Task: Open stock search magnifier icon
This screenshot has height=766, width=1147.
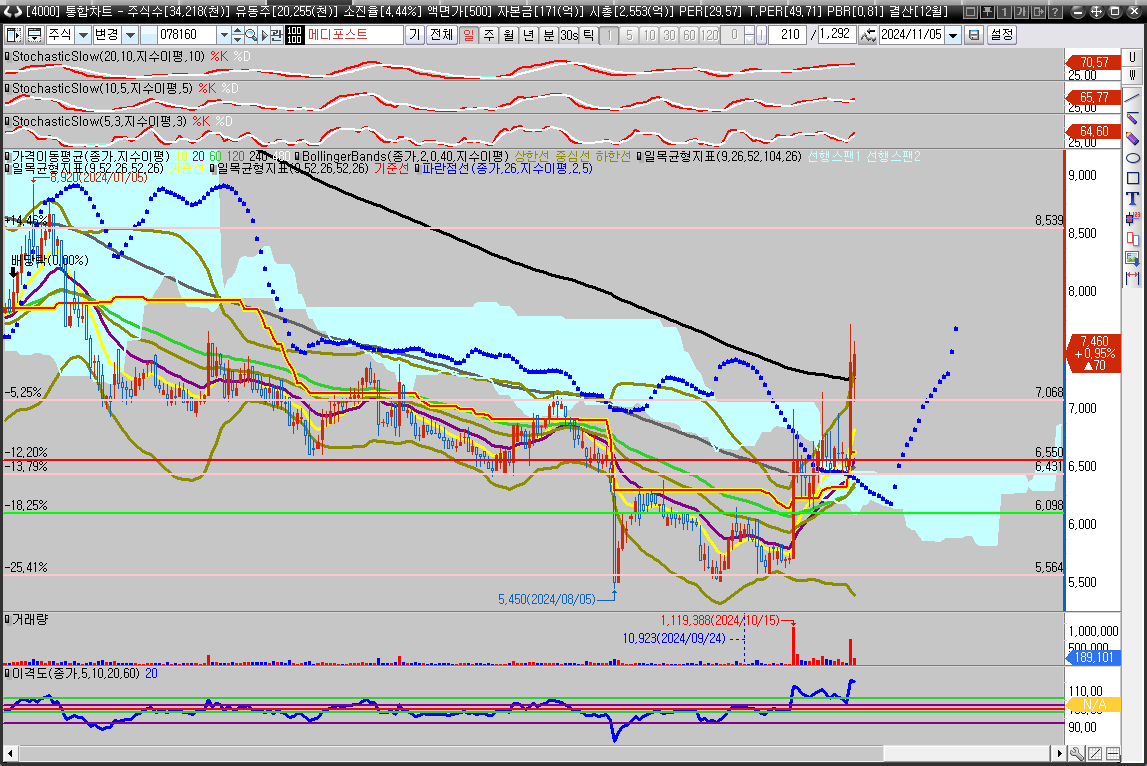Action: 251,34
